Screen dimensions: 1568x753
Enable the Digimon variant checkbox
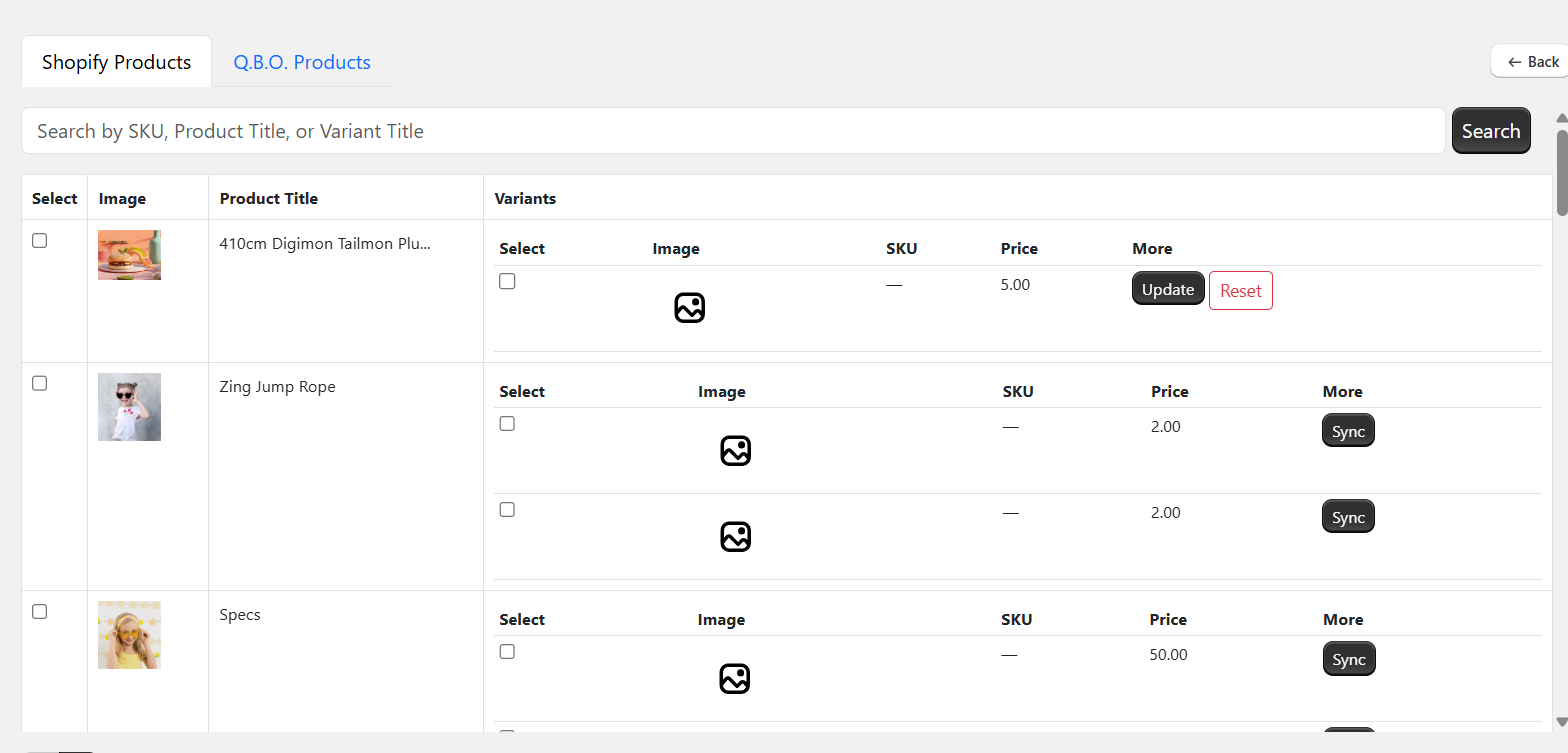coord(507,281)
